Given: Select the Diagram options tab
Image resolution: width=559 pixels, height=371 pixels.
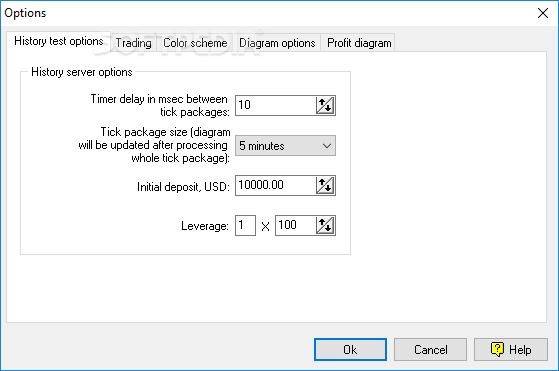Looking at the screenshot, I should pyautogui.click(x=277, y=43).
